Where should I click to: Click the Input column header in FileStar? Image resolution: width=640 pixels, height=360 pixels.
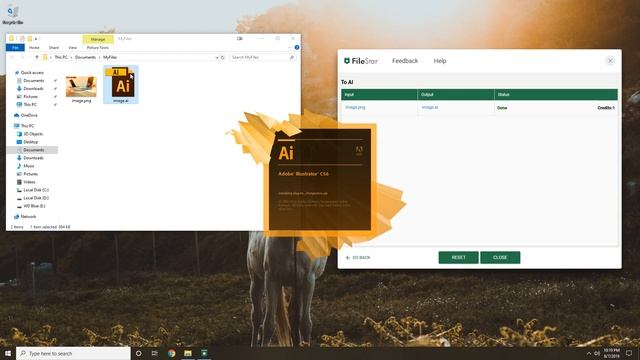tap(379, 95)
